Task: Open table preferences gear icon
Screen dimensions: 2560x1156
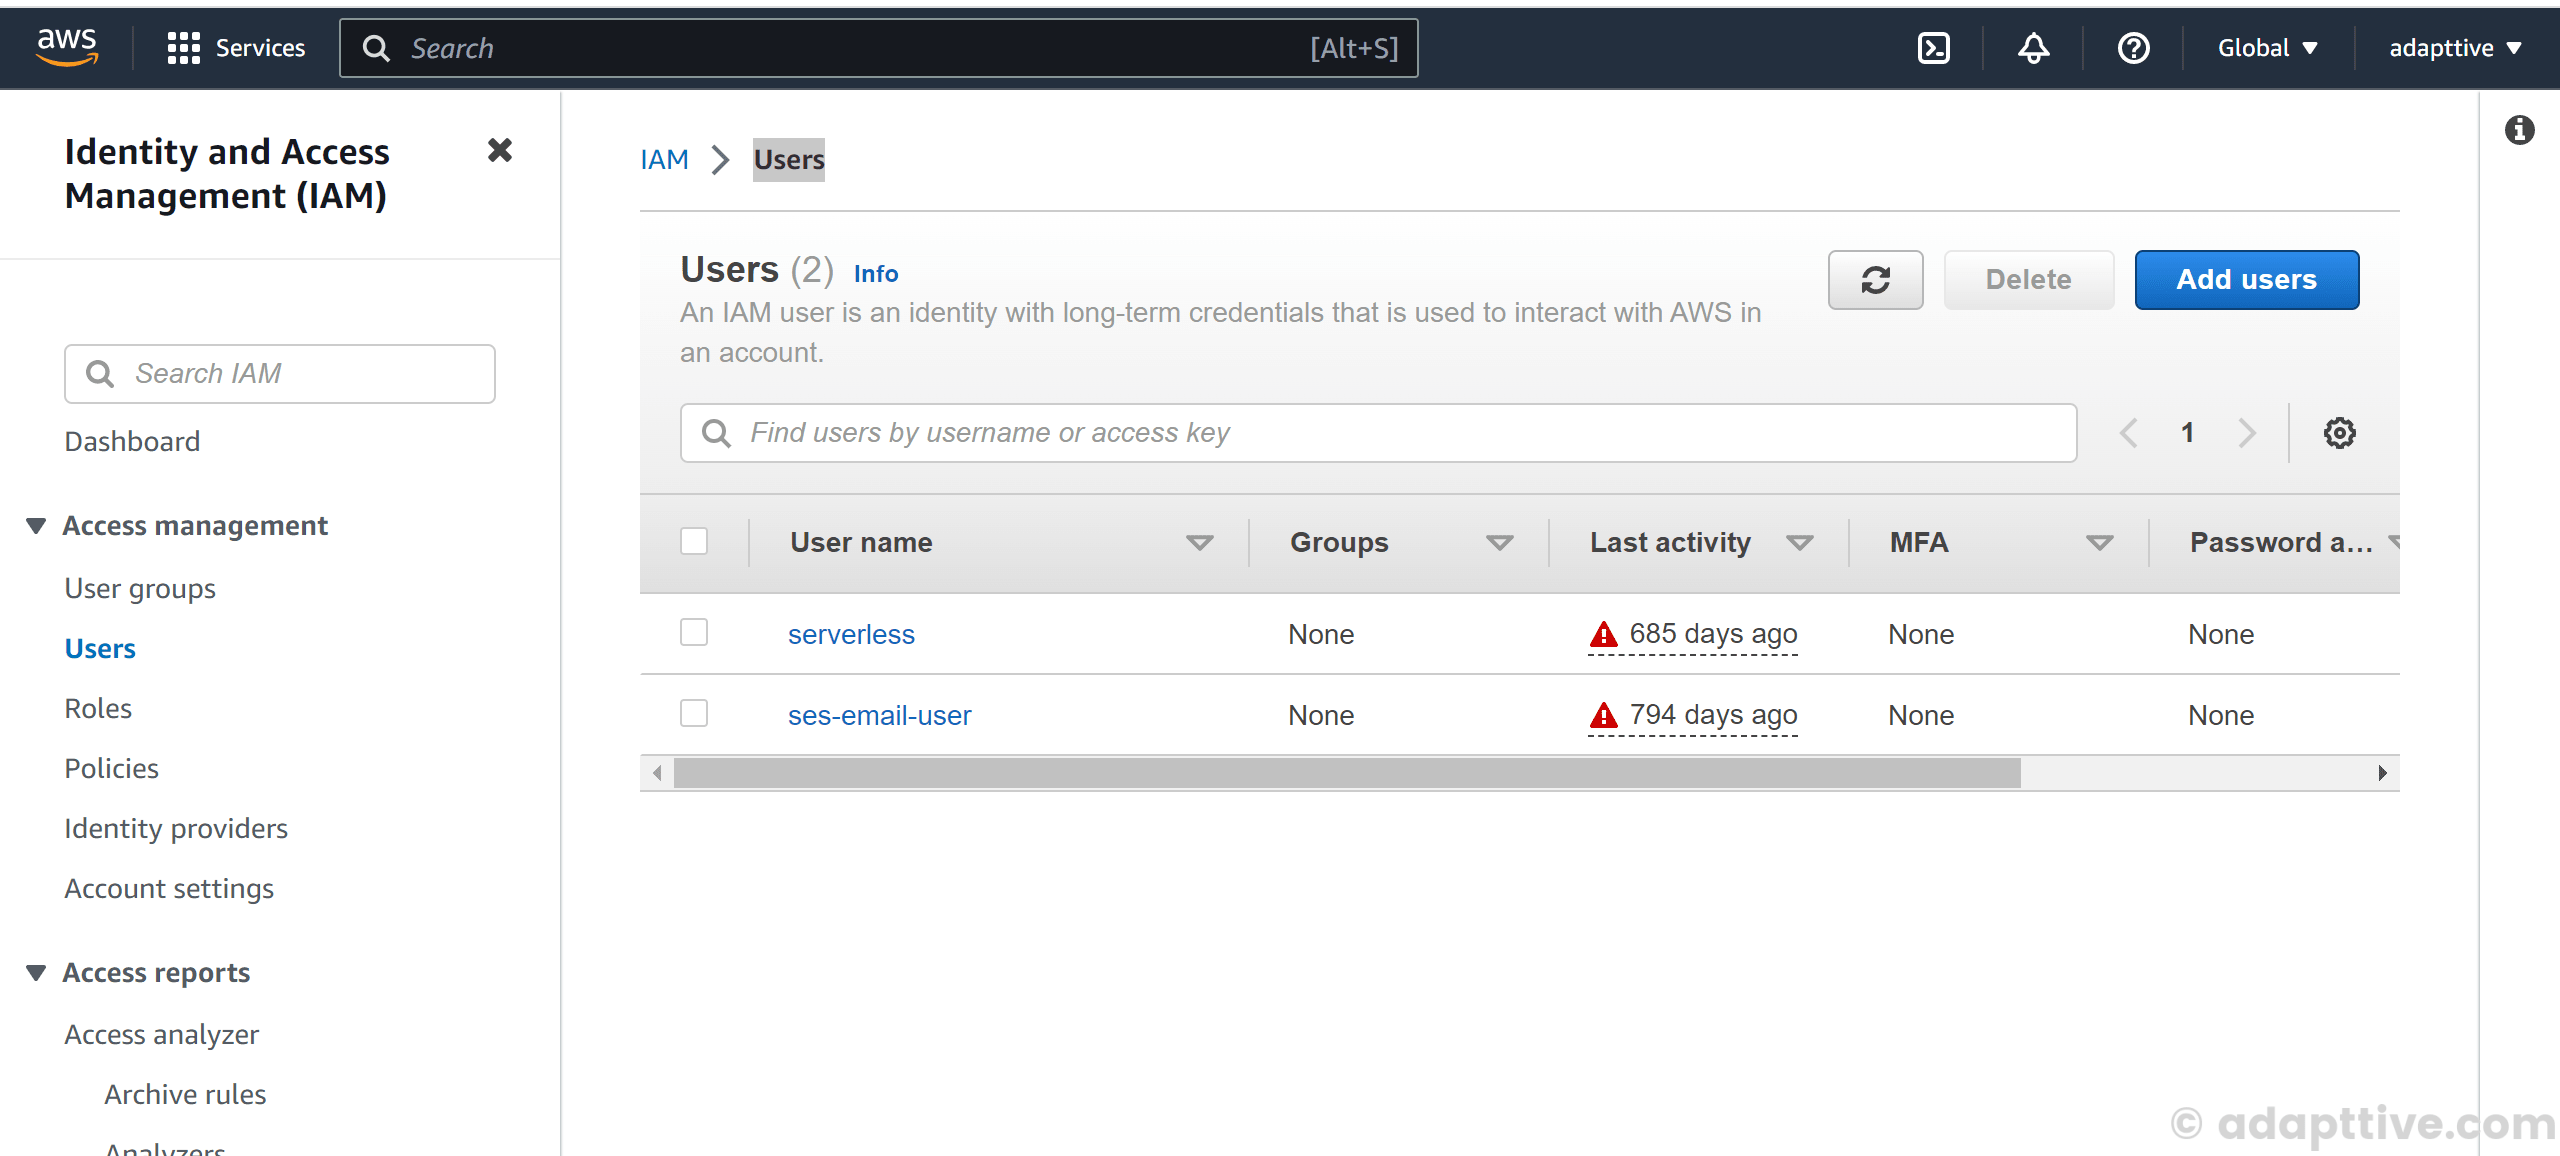Action: pos(2339,433)
